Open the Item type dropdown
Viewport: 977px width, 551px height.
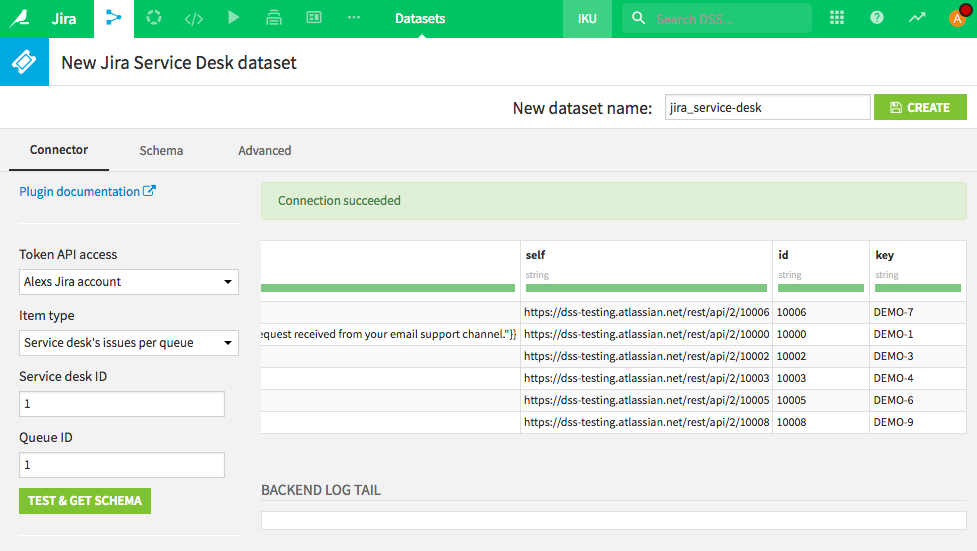(129, 343)
